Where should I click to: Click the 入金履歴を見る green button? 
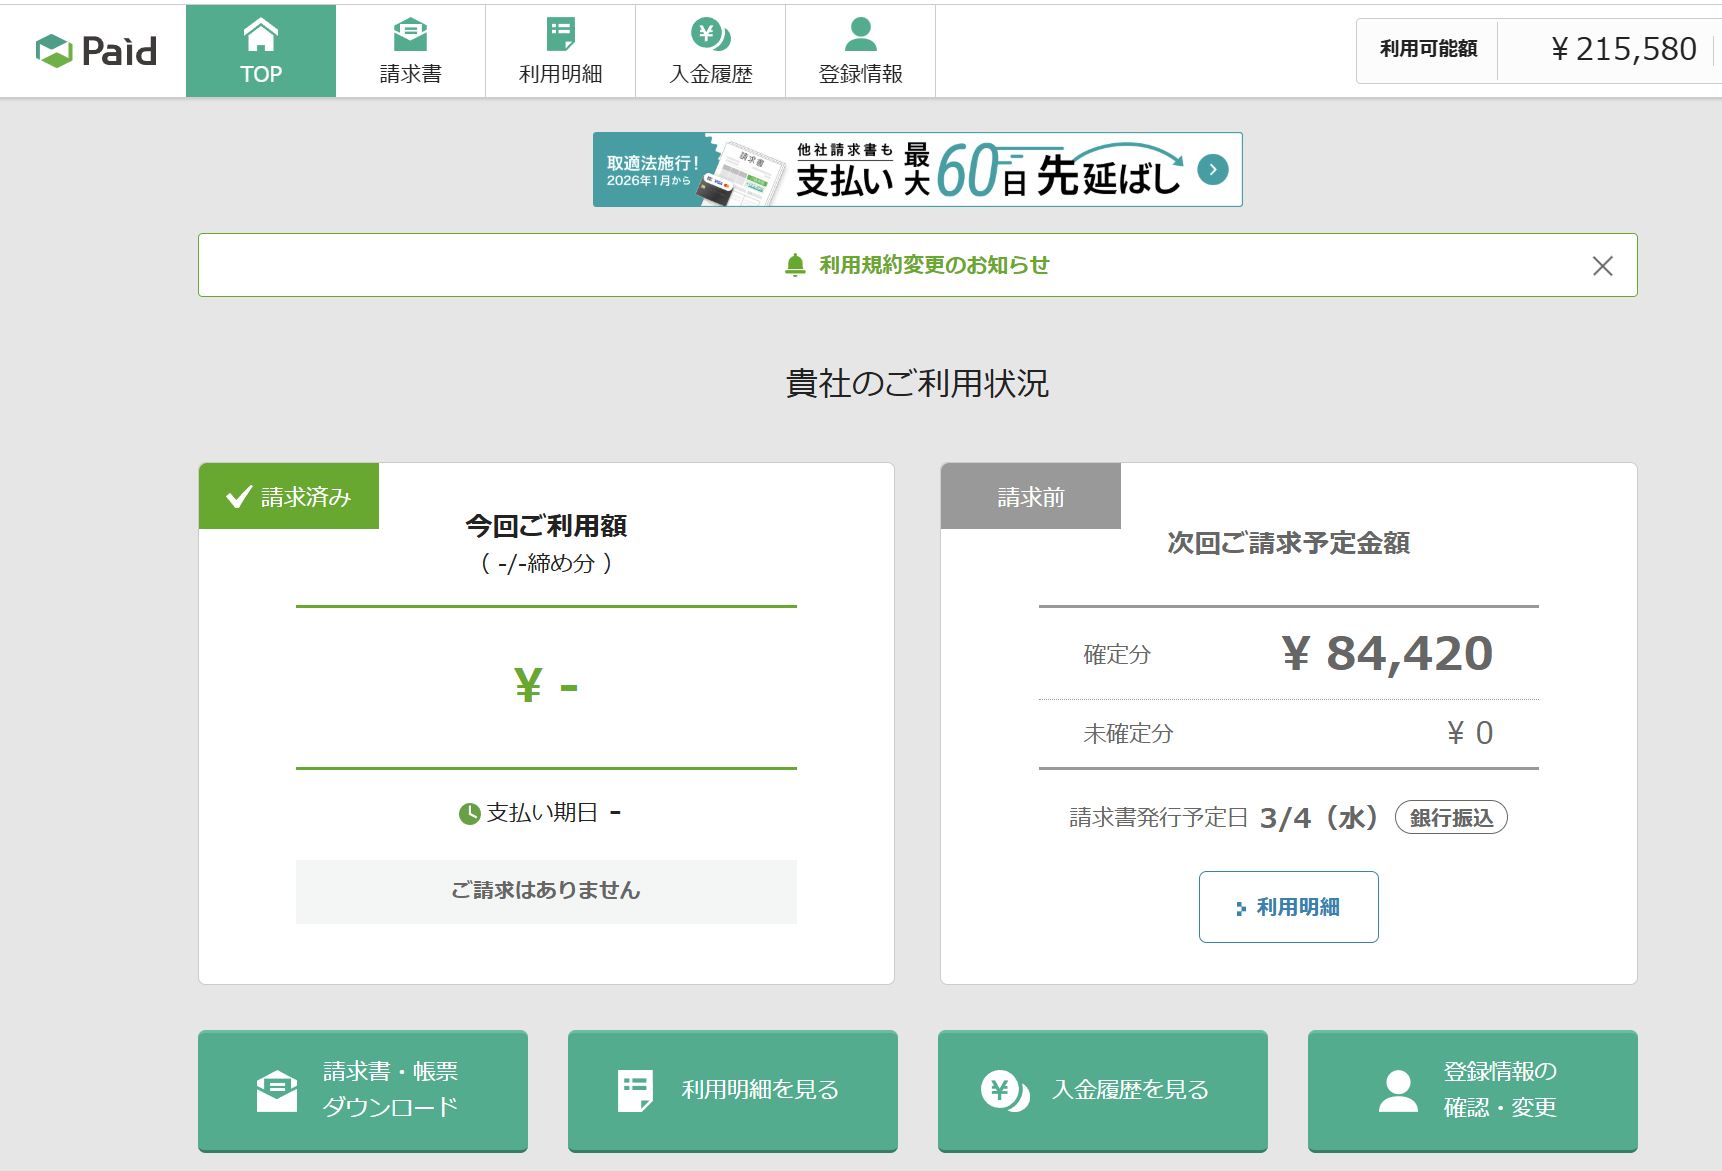(1102, 1091)
